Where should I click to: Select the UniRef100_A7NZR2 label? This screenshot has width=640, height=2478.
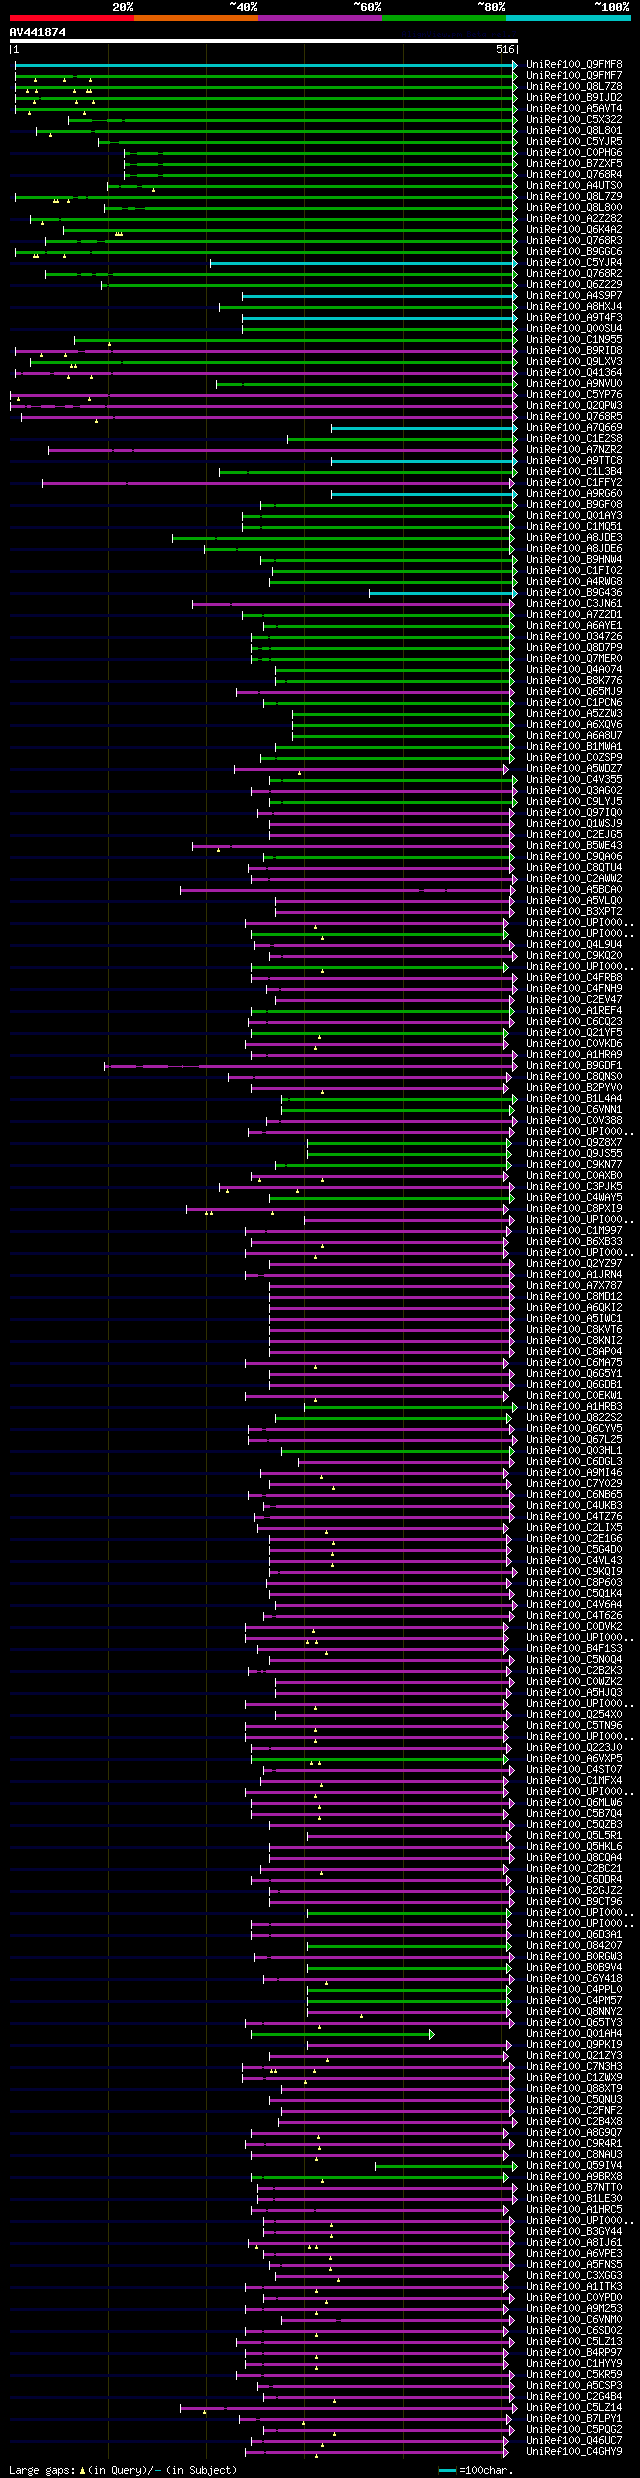574,450
